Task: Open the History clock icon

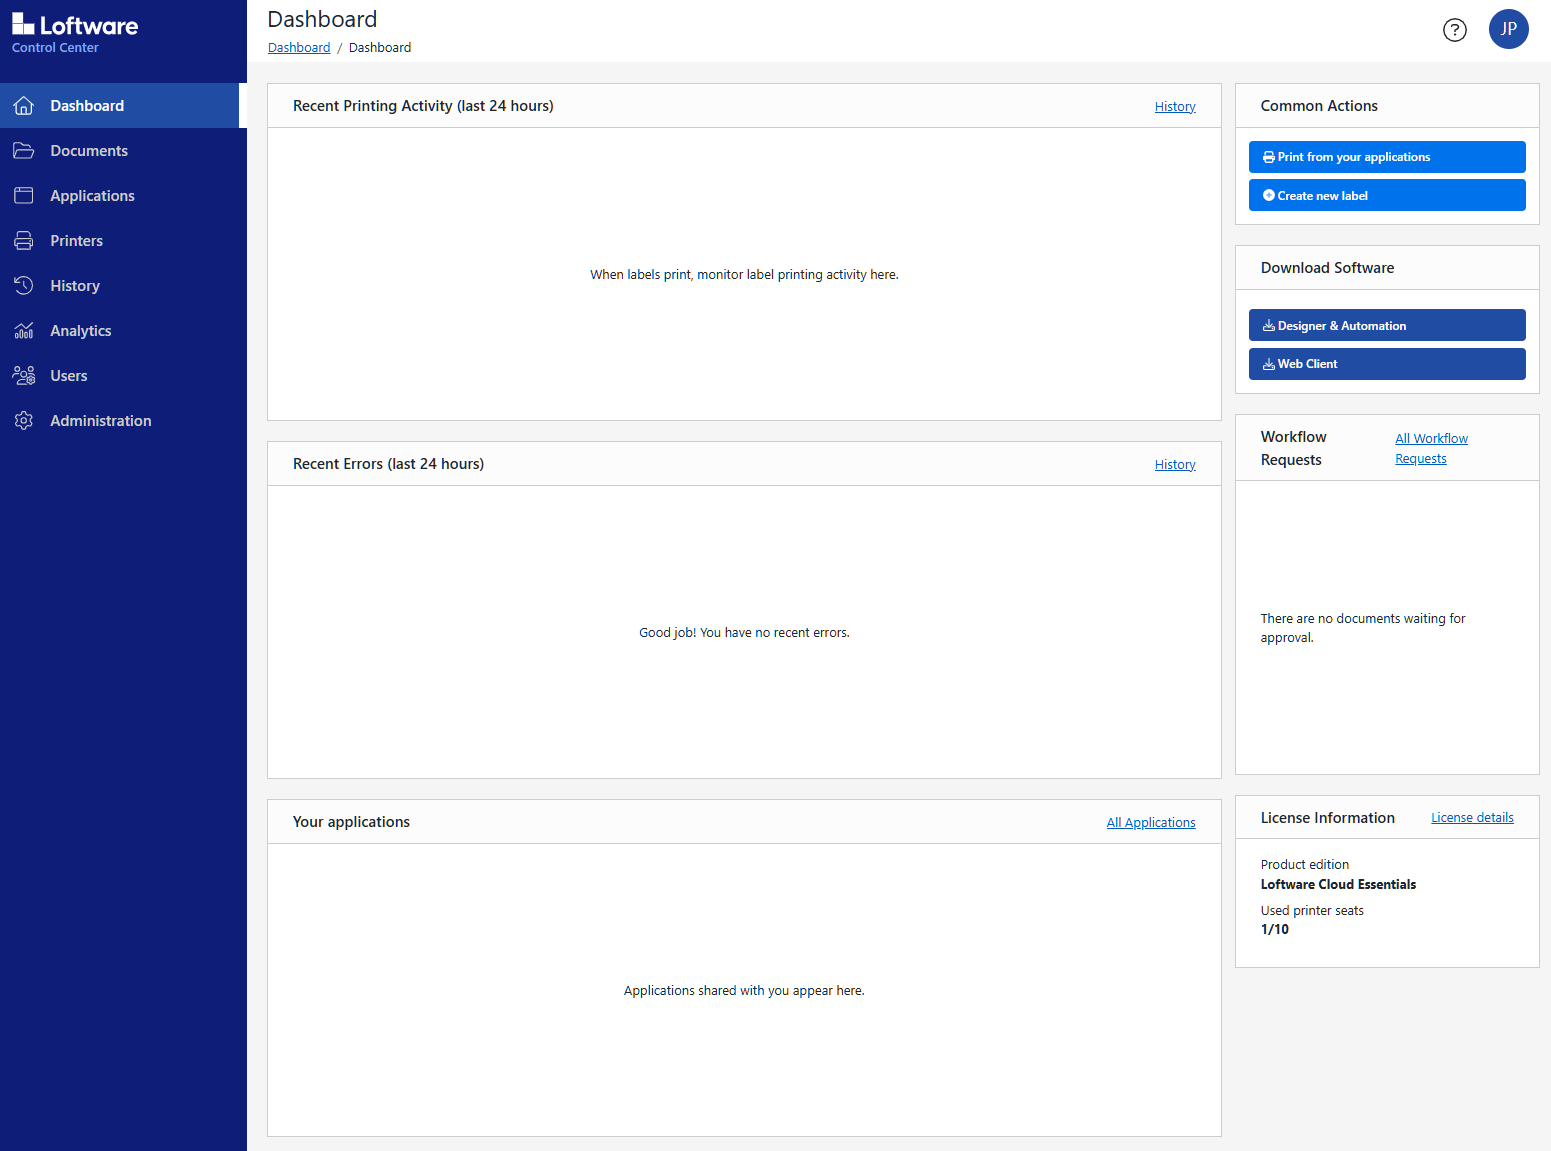Action: 23,285
